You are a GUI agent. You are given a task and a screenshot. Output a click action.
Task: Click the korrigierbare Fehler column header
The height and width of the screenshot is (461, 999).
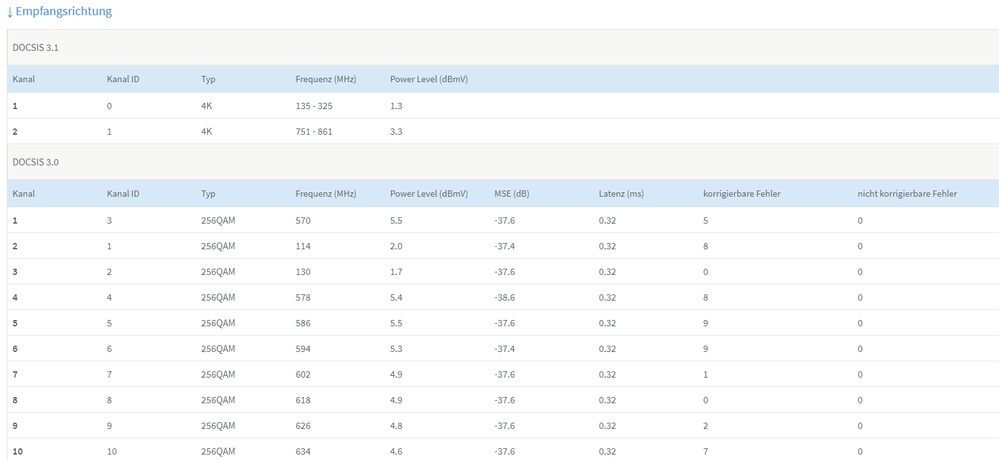(x=742, y=194)
